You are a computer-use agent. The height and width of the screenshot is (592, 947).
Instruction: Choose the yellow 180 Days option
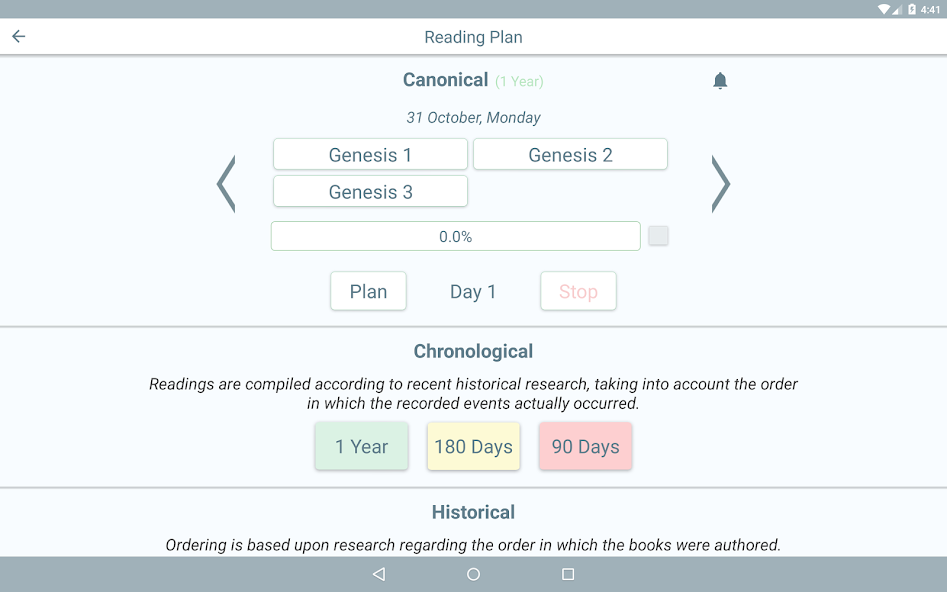click(x=474, y=446)
